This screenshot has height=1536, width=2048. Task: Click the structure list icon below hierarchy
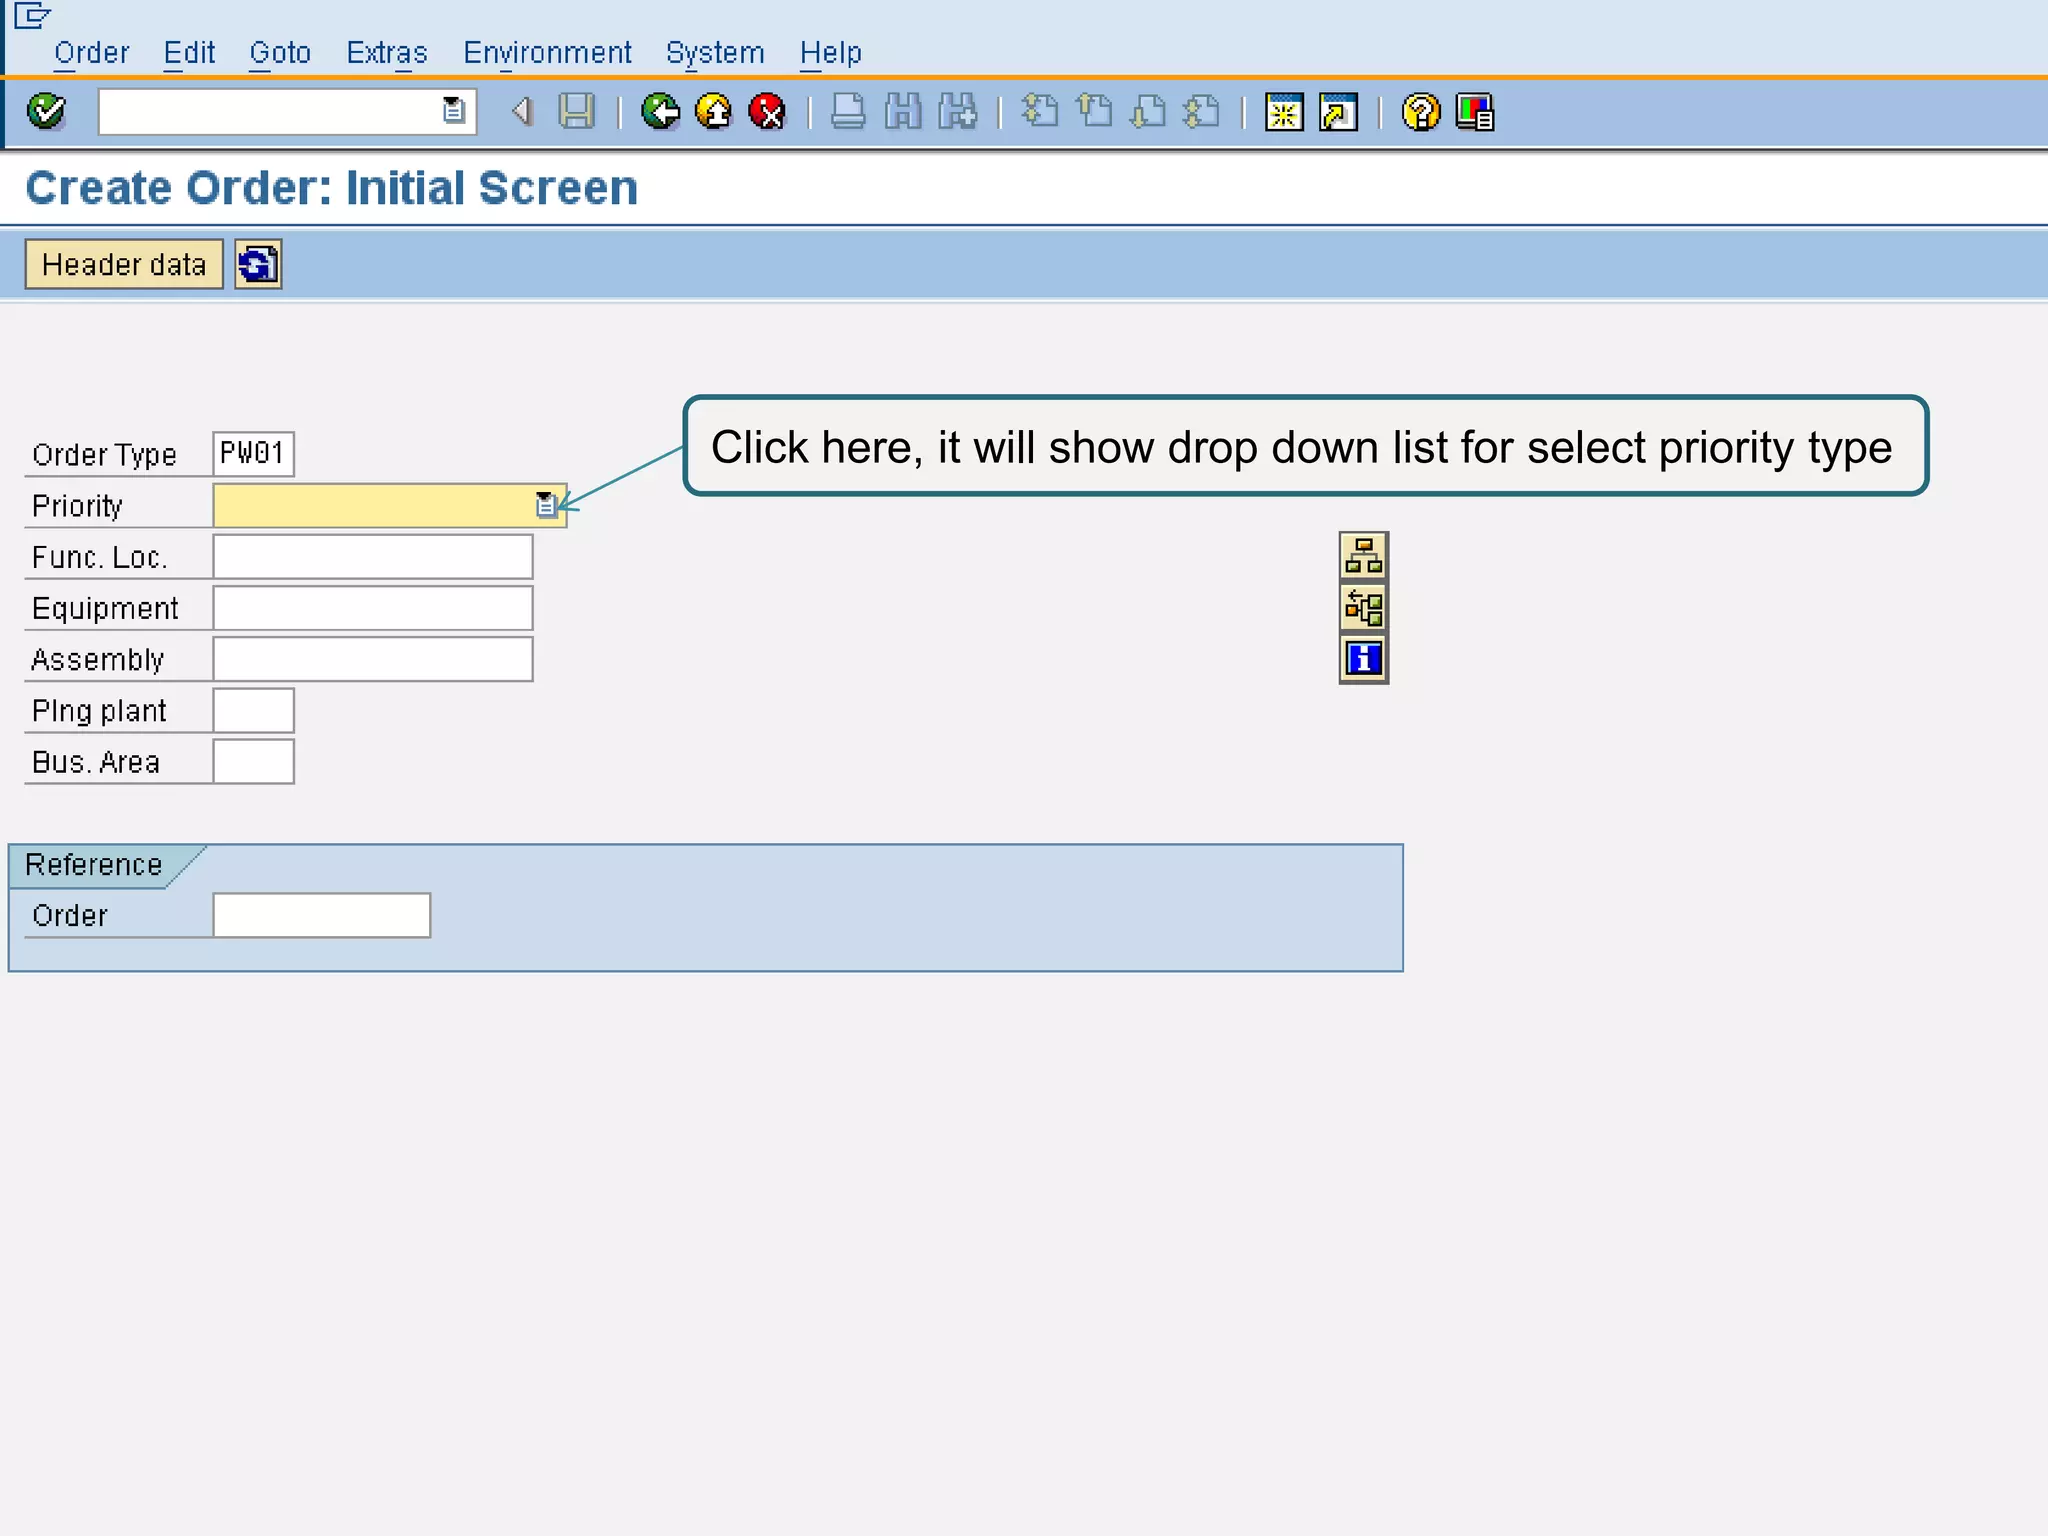click(x=1364, y=607)
